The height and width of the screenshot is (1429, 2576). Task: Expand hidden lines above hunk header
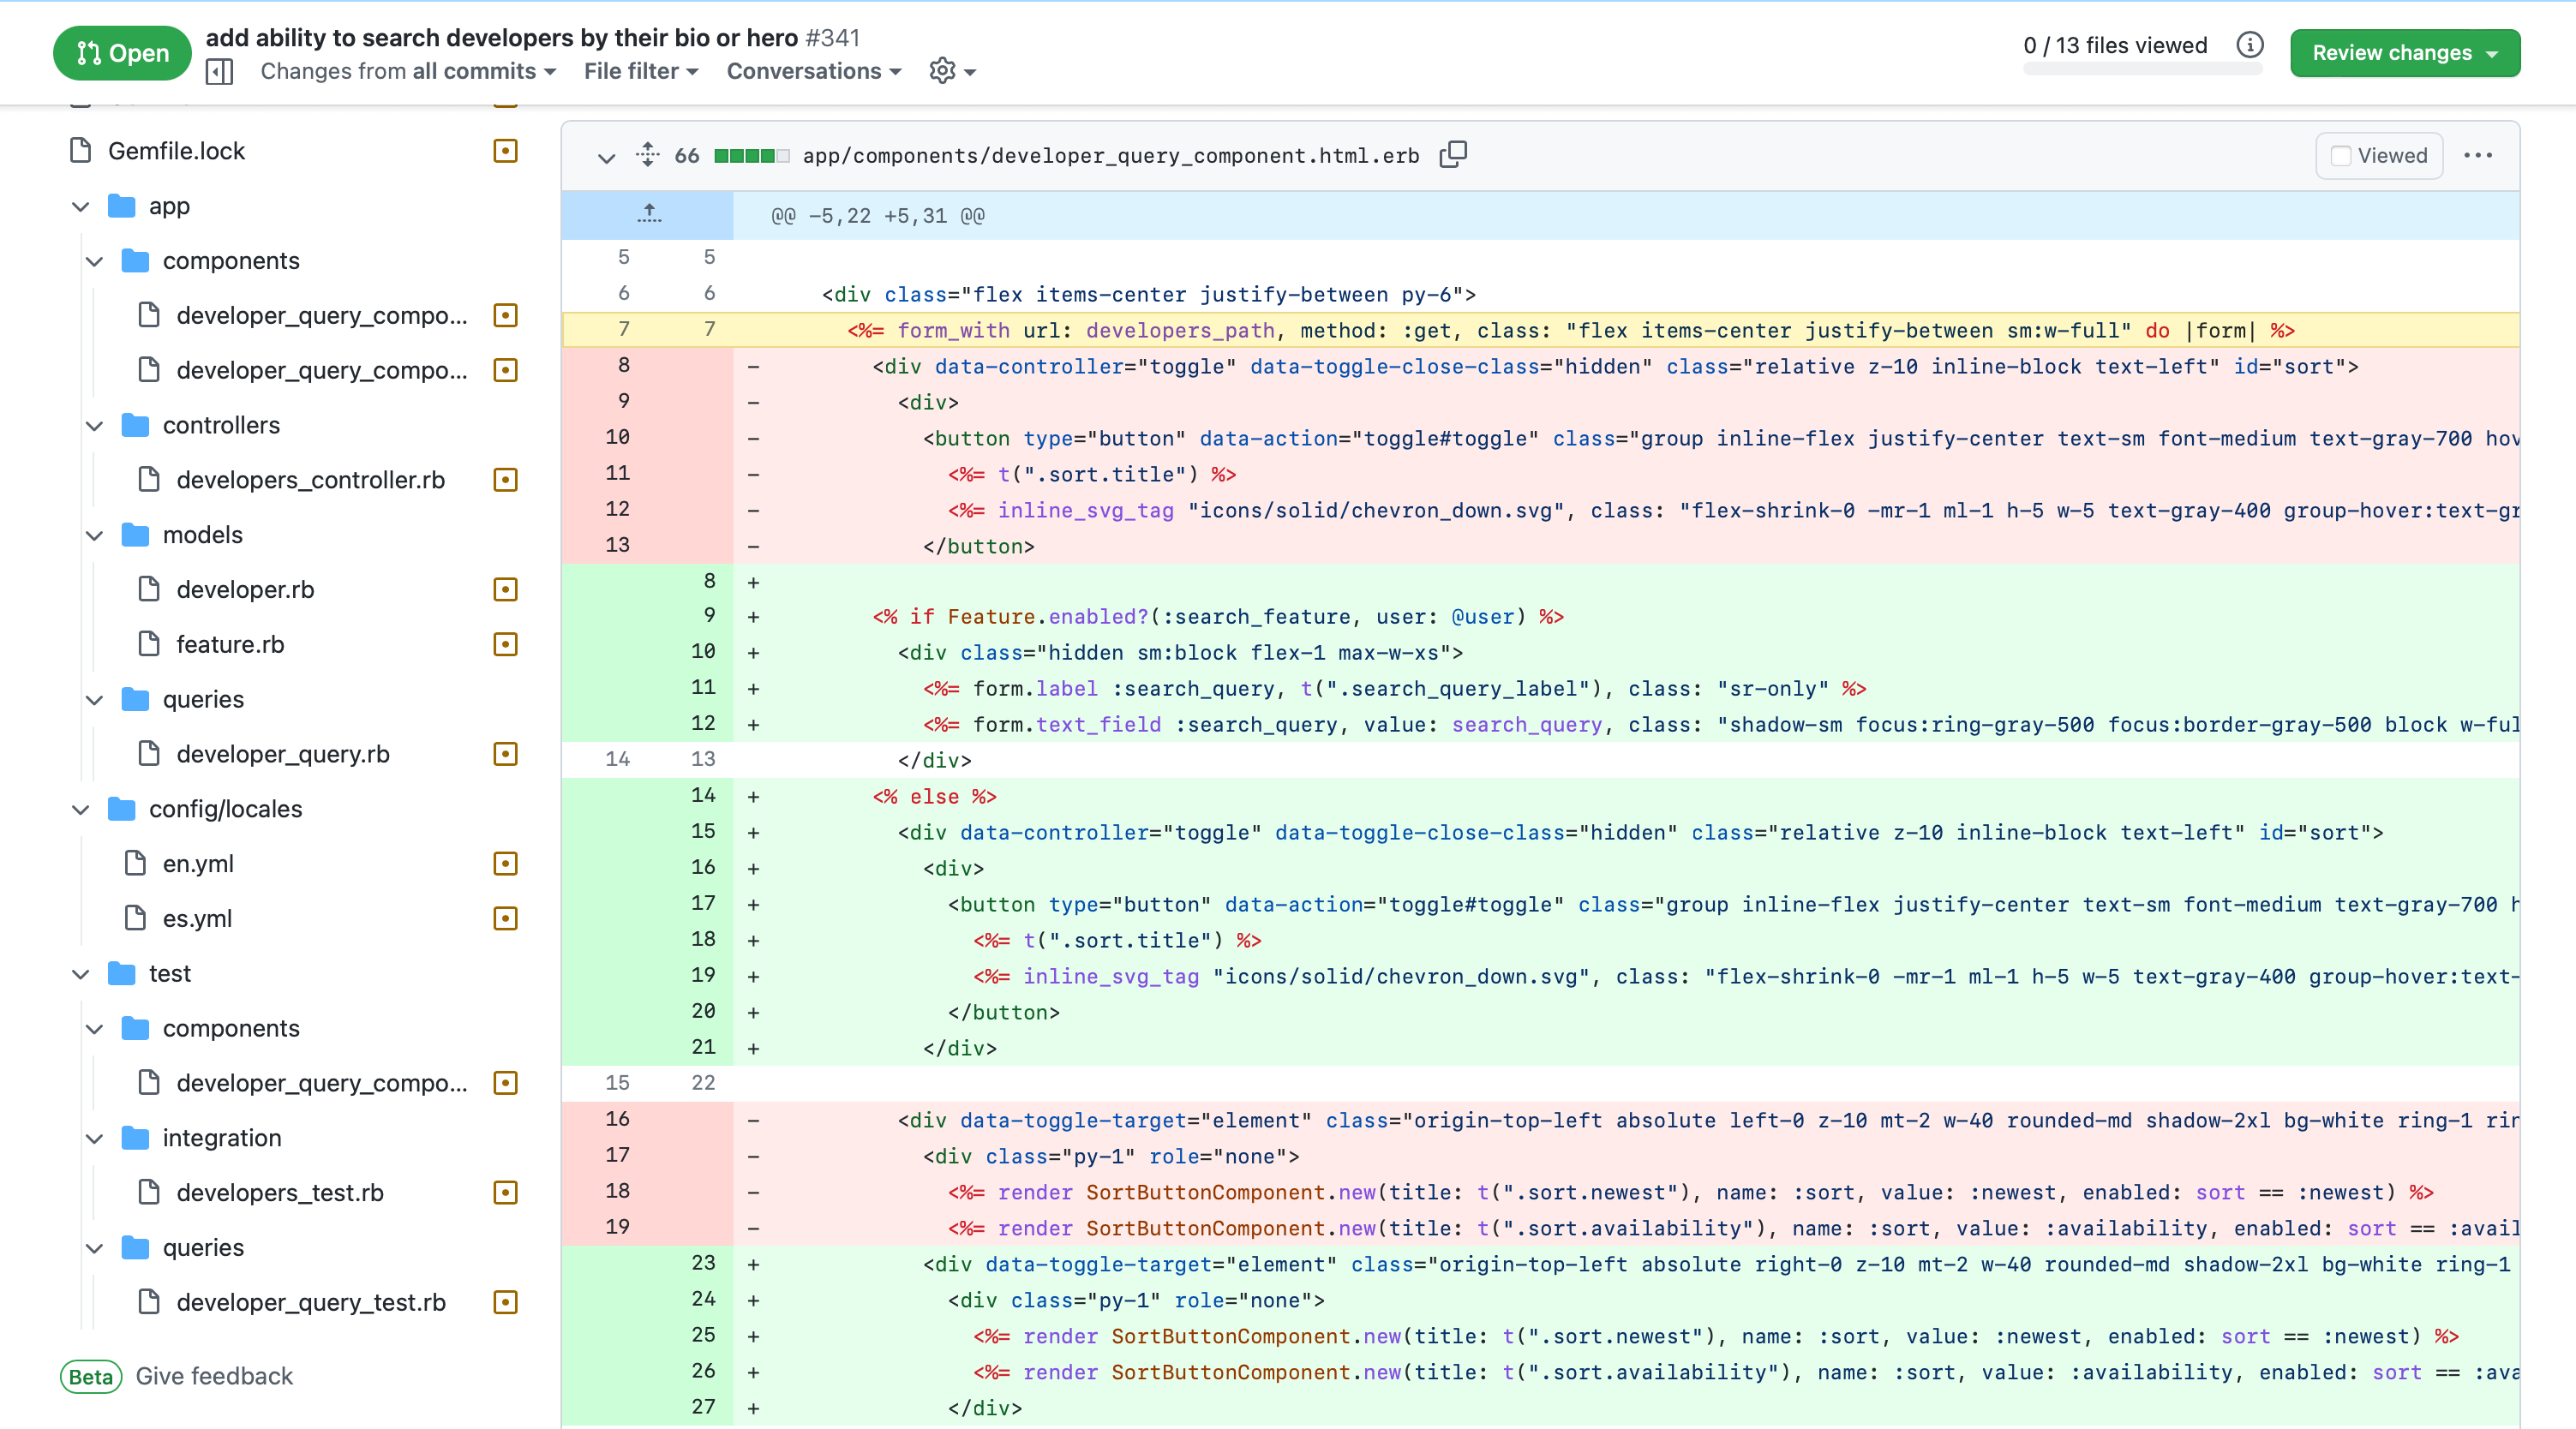(649, 215)
